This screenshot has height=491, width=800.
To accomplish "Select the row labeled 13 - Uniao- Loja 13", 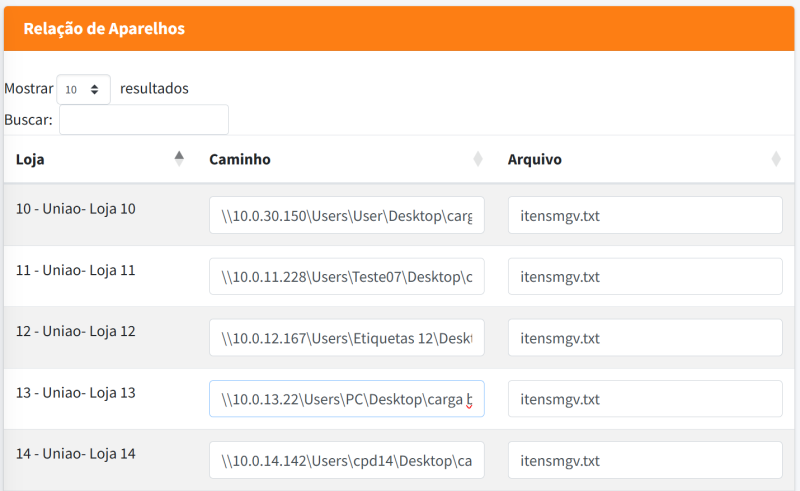I will click(x=76, y=393).
